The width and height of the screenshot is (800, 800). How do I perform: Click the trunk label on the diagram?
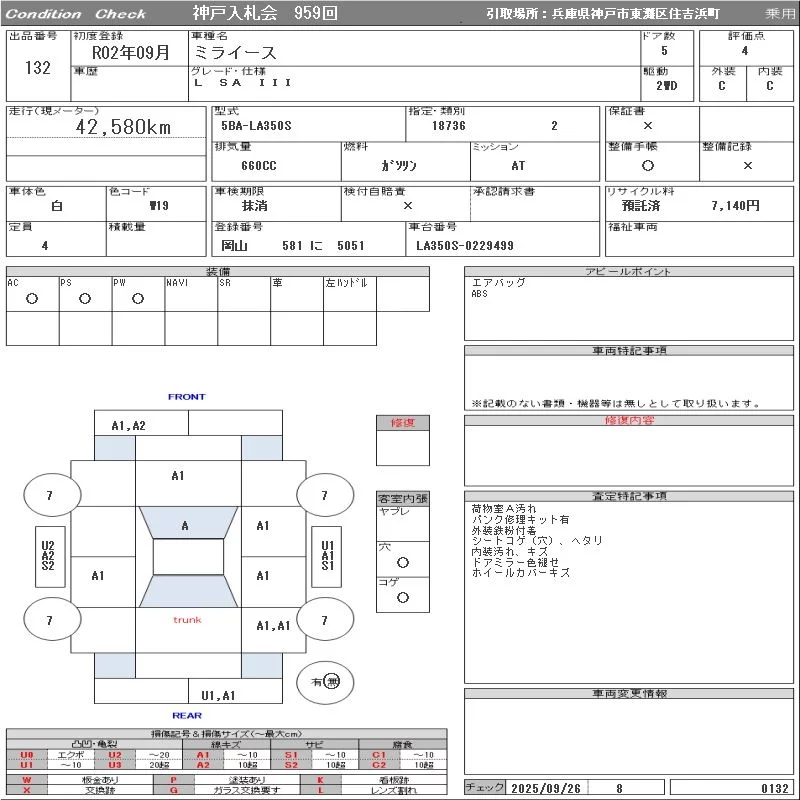click(x=187, y=620)
